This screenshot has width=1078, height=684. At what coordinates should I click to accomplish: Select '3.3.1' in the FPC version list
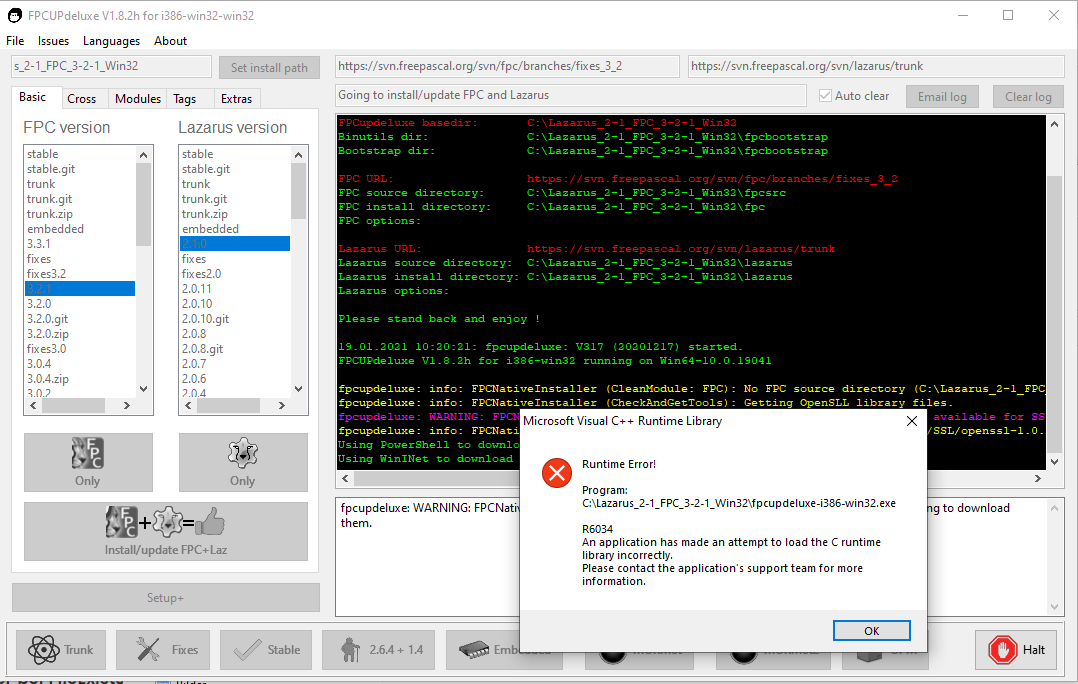(38, 243)
